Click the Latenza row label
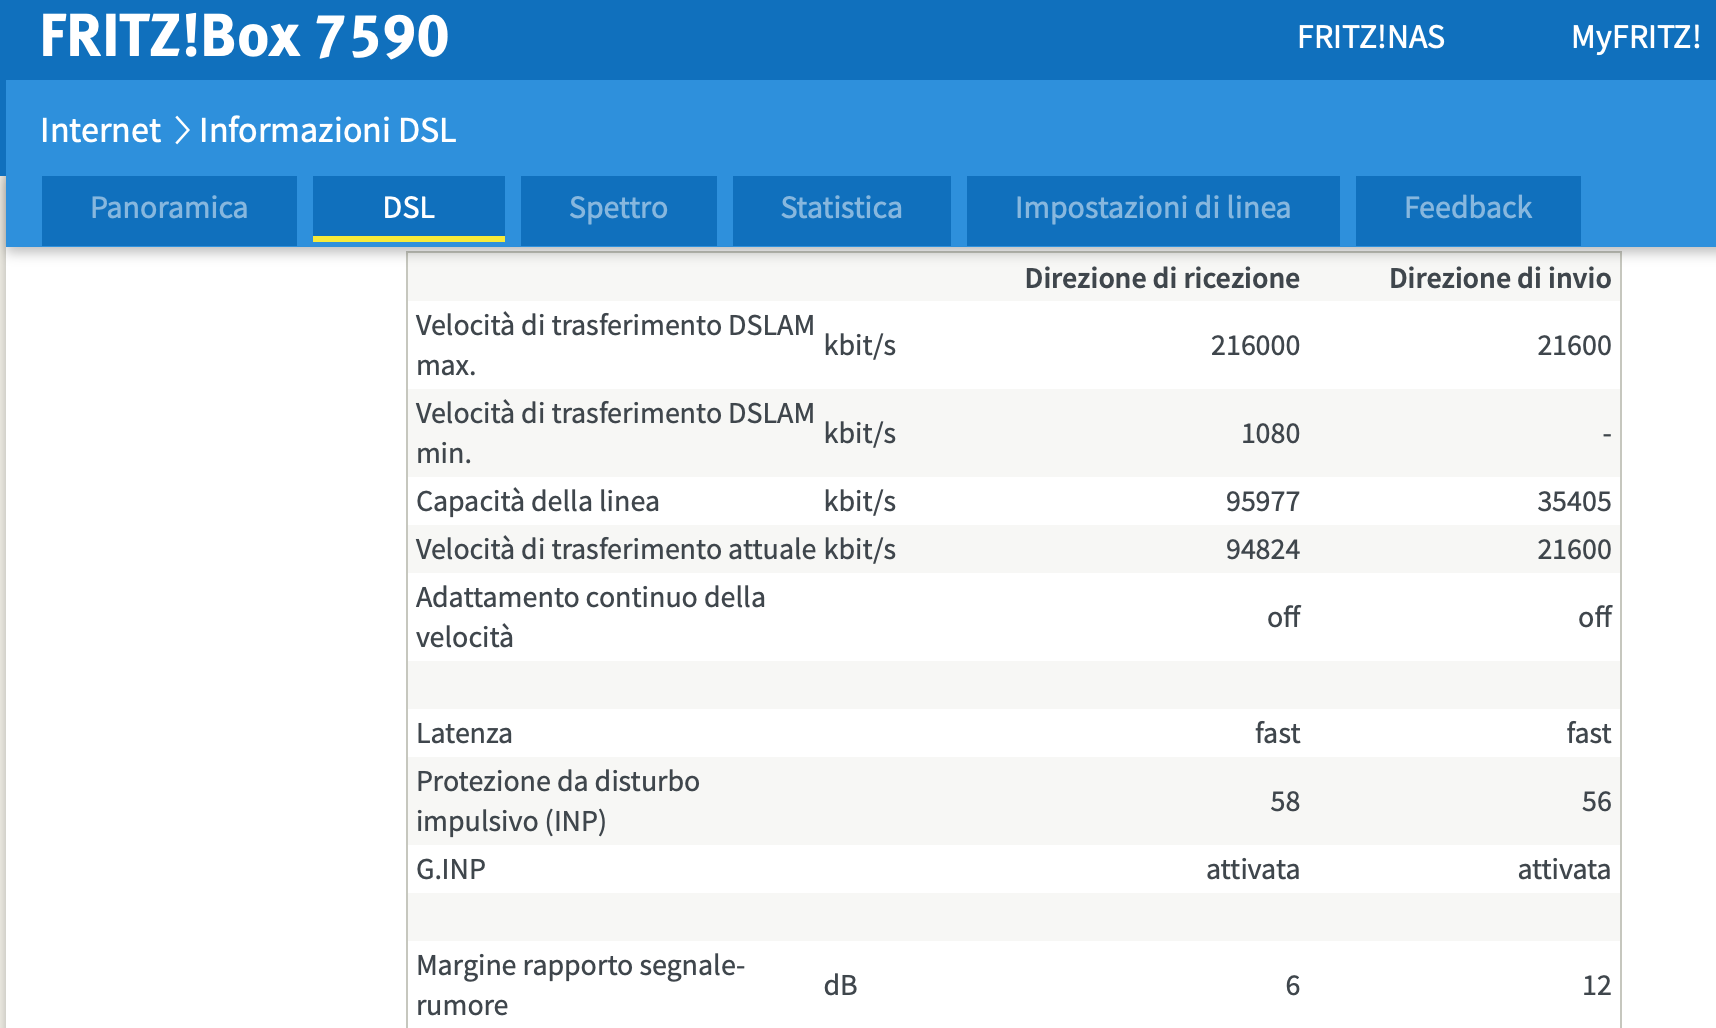1716x1028 pixels. [464, 733]
